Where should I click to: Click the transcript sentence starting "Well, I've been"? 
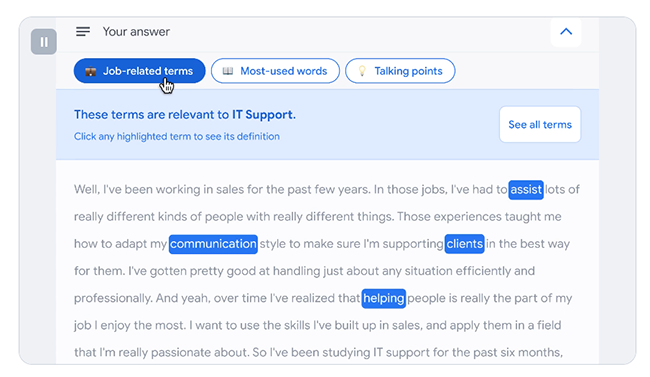(x=222, y=190)
